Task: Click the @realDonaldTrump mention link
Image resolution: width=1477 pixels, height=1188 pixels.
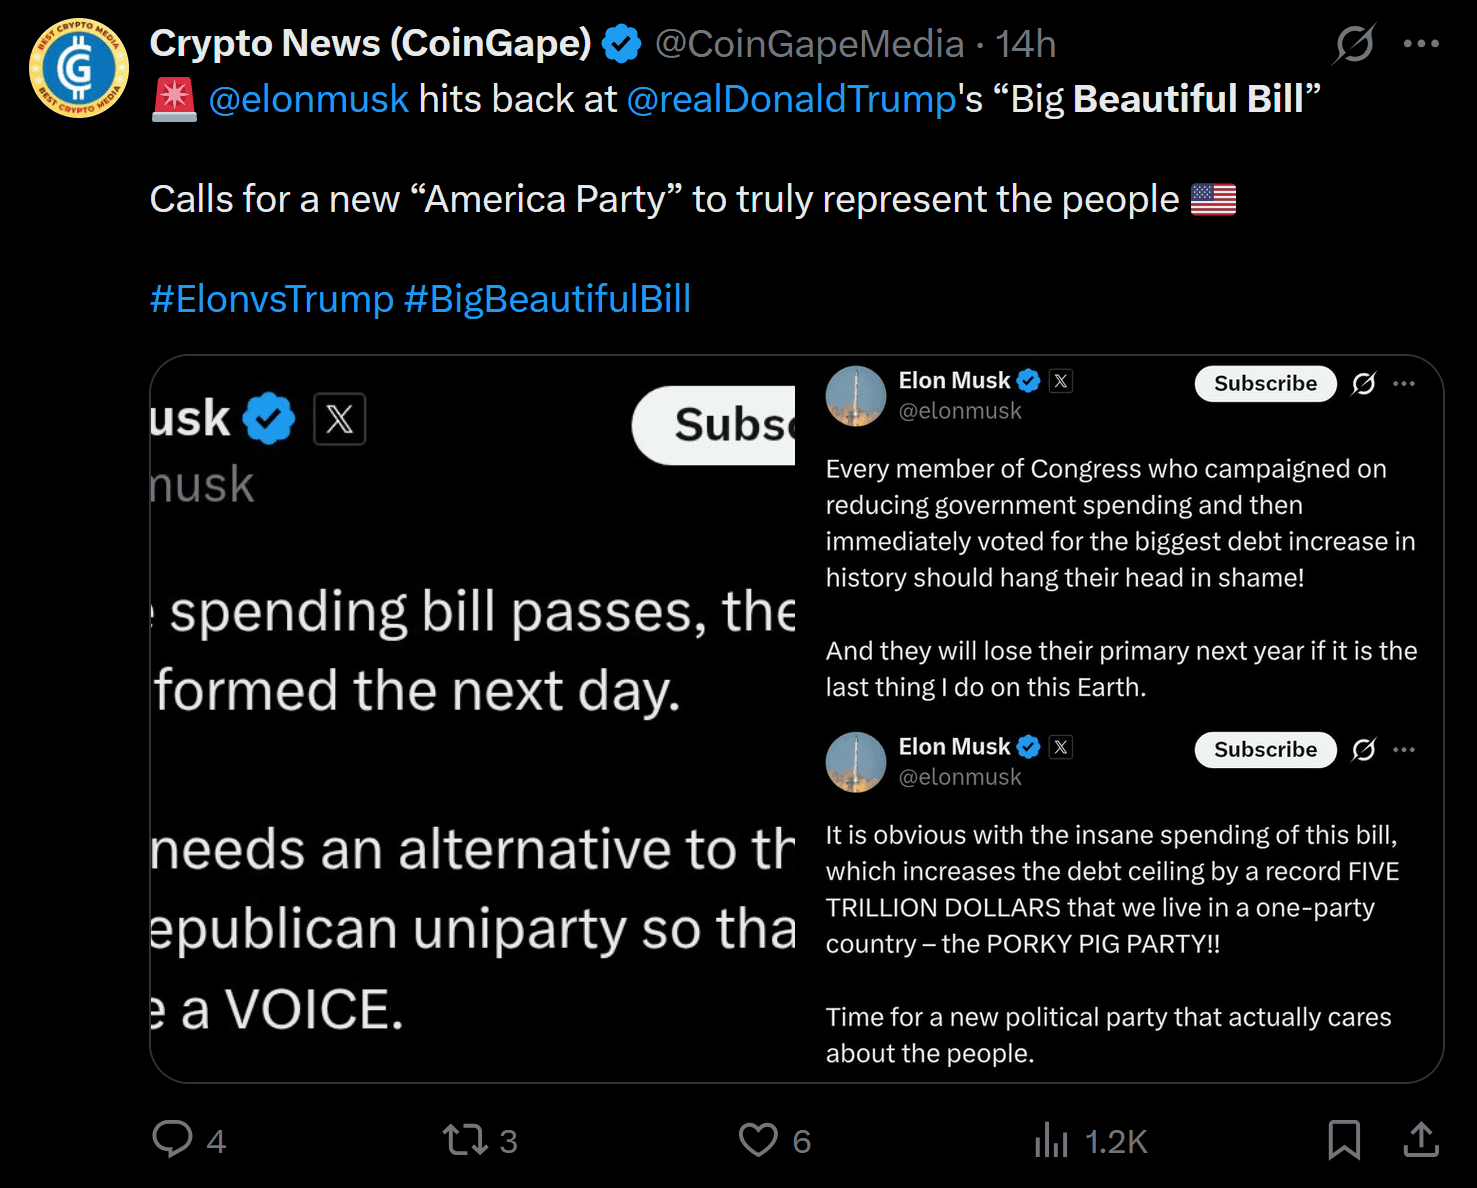Action: click(x=791, y=99)
